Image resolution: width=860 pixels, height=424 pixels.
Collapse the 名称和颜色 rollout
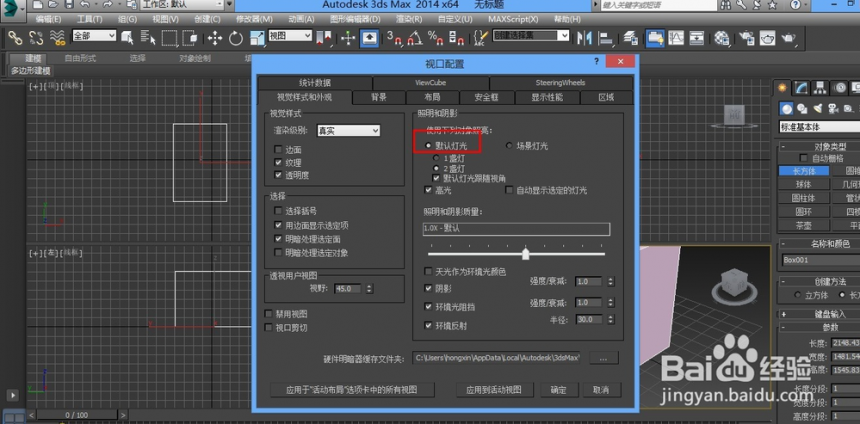click(x=783, y=244)
